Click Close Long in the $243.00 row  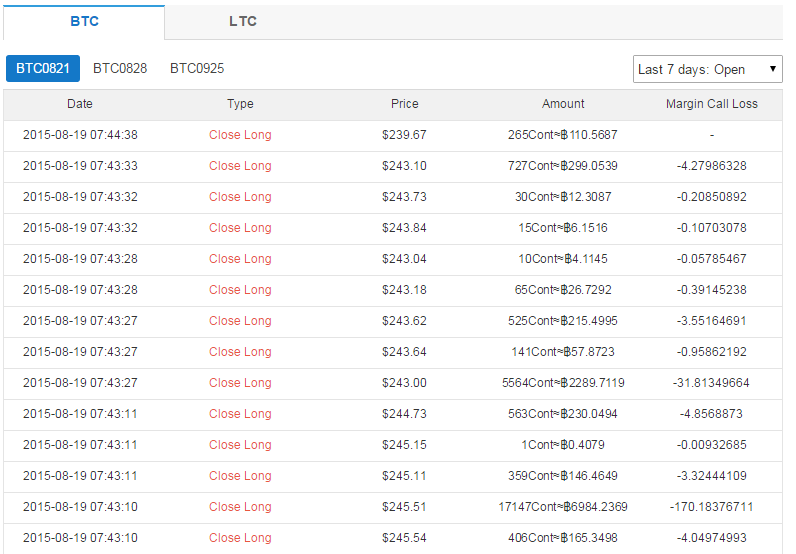click(x=240, y=383)
